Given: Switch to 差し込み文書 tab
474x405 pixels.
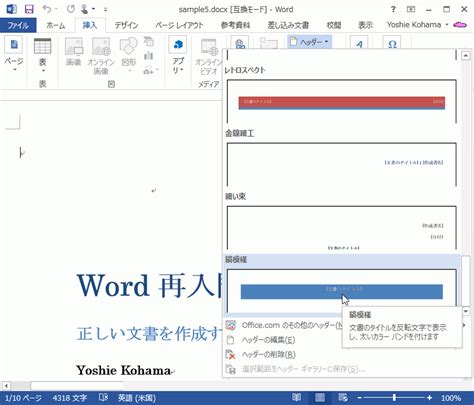Looking at the screenshot, I should 288,25.
